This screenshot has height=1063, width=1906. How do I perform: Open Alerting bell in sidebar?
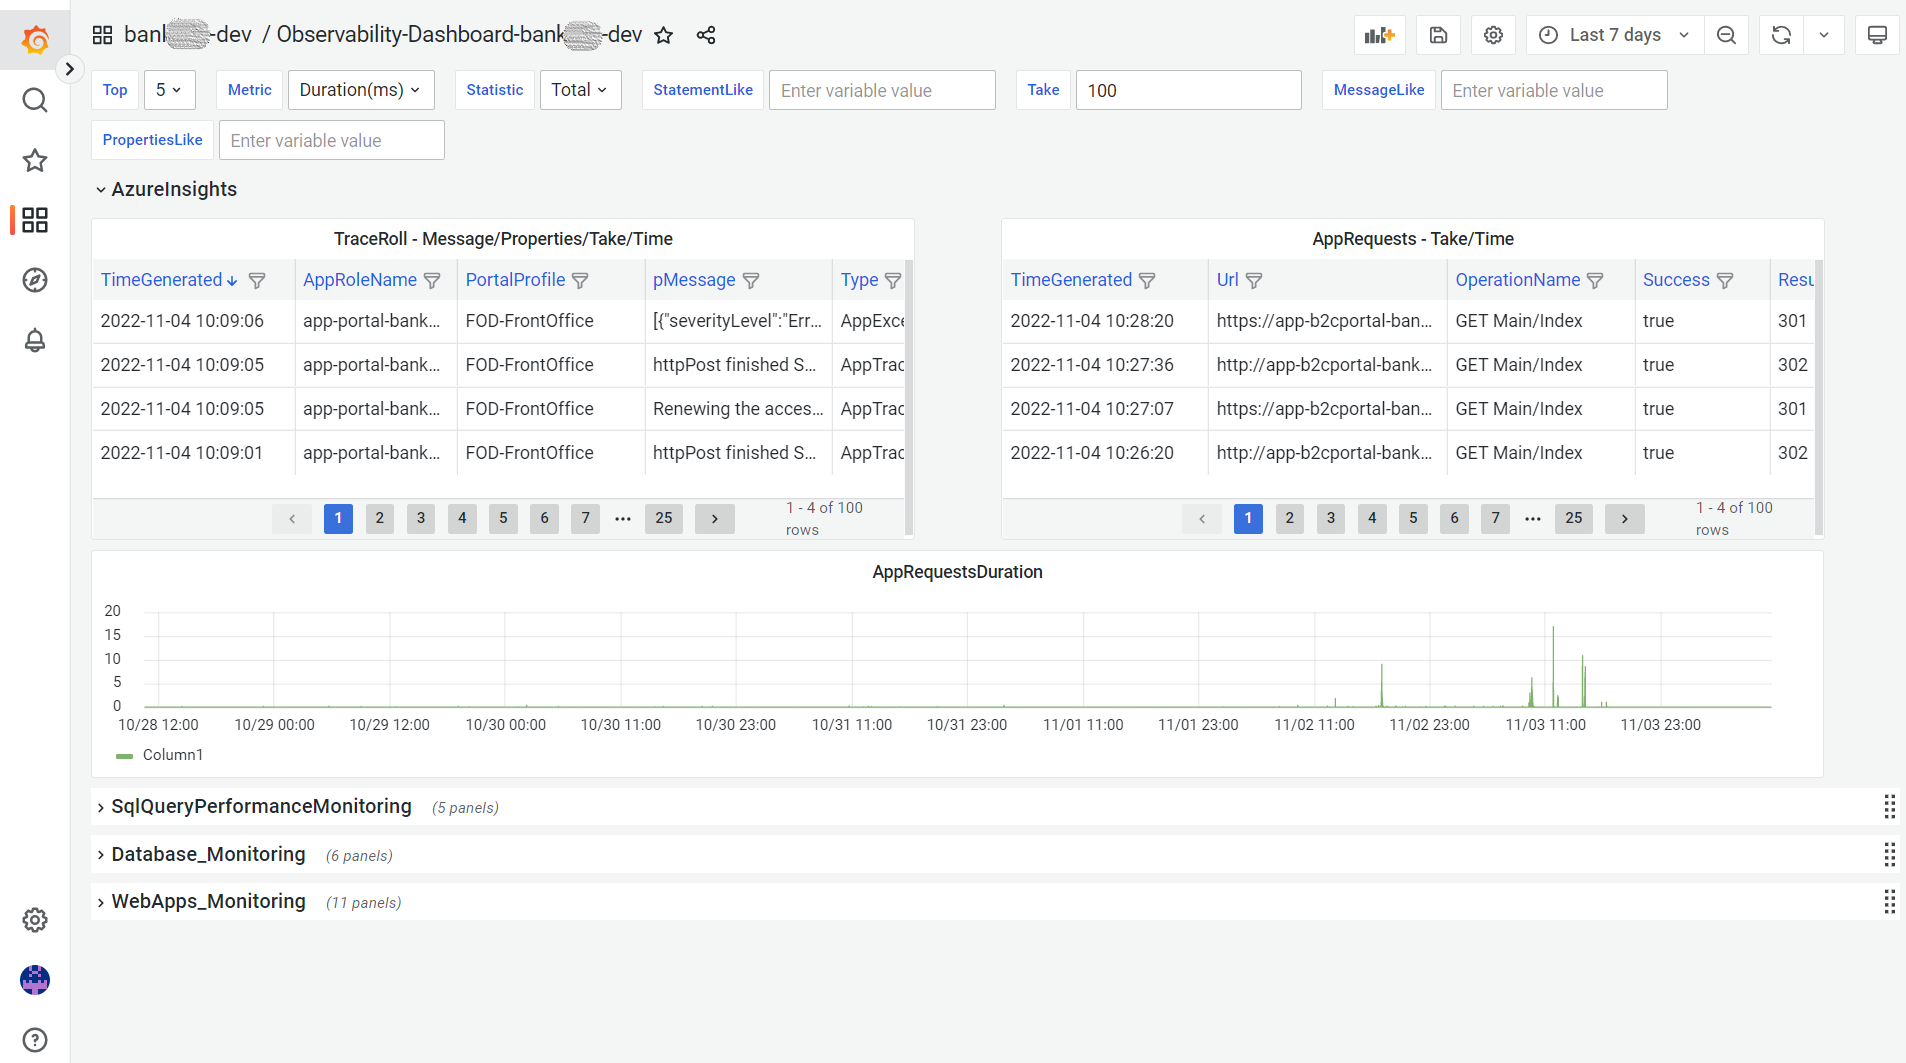35,341
